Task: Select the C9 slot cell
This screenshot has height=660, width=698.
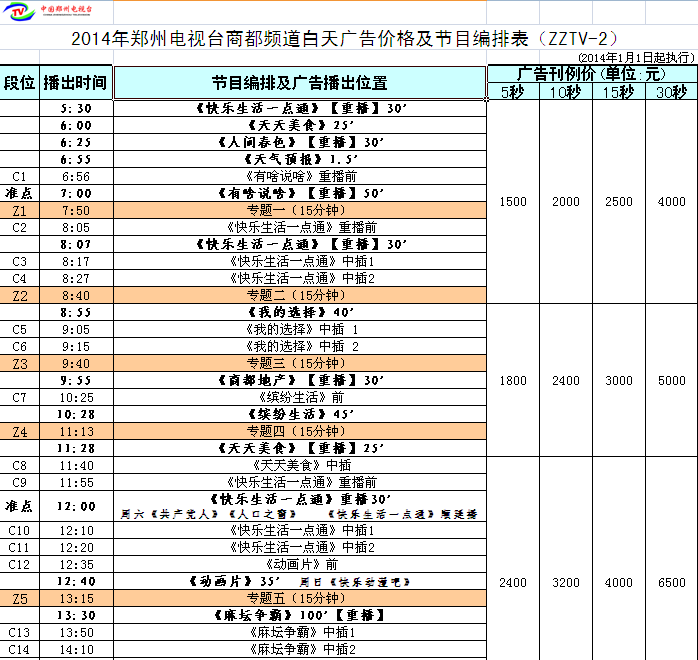Action: tap(20, 482)
